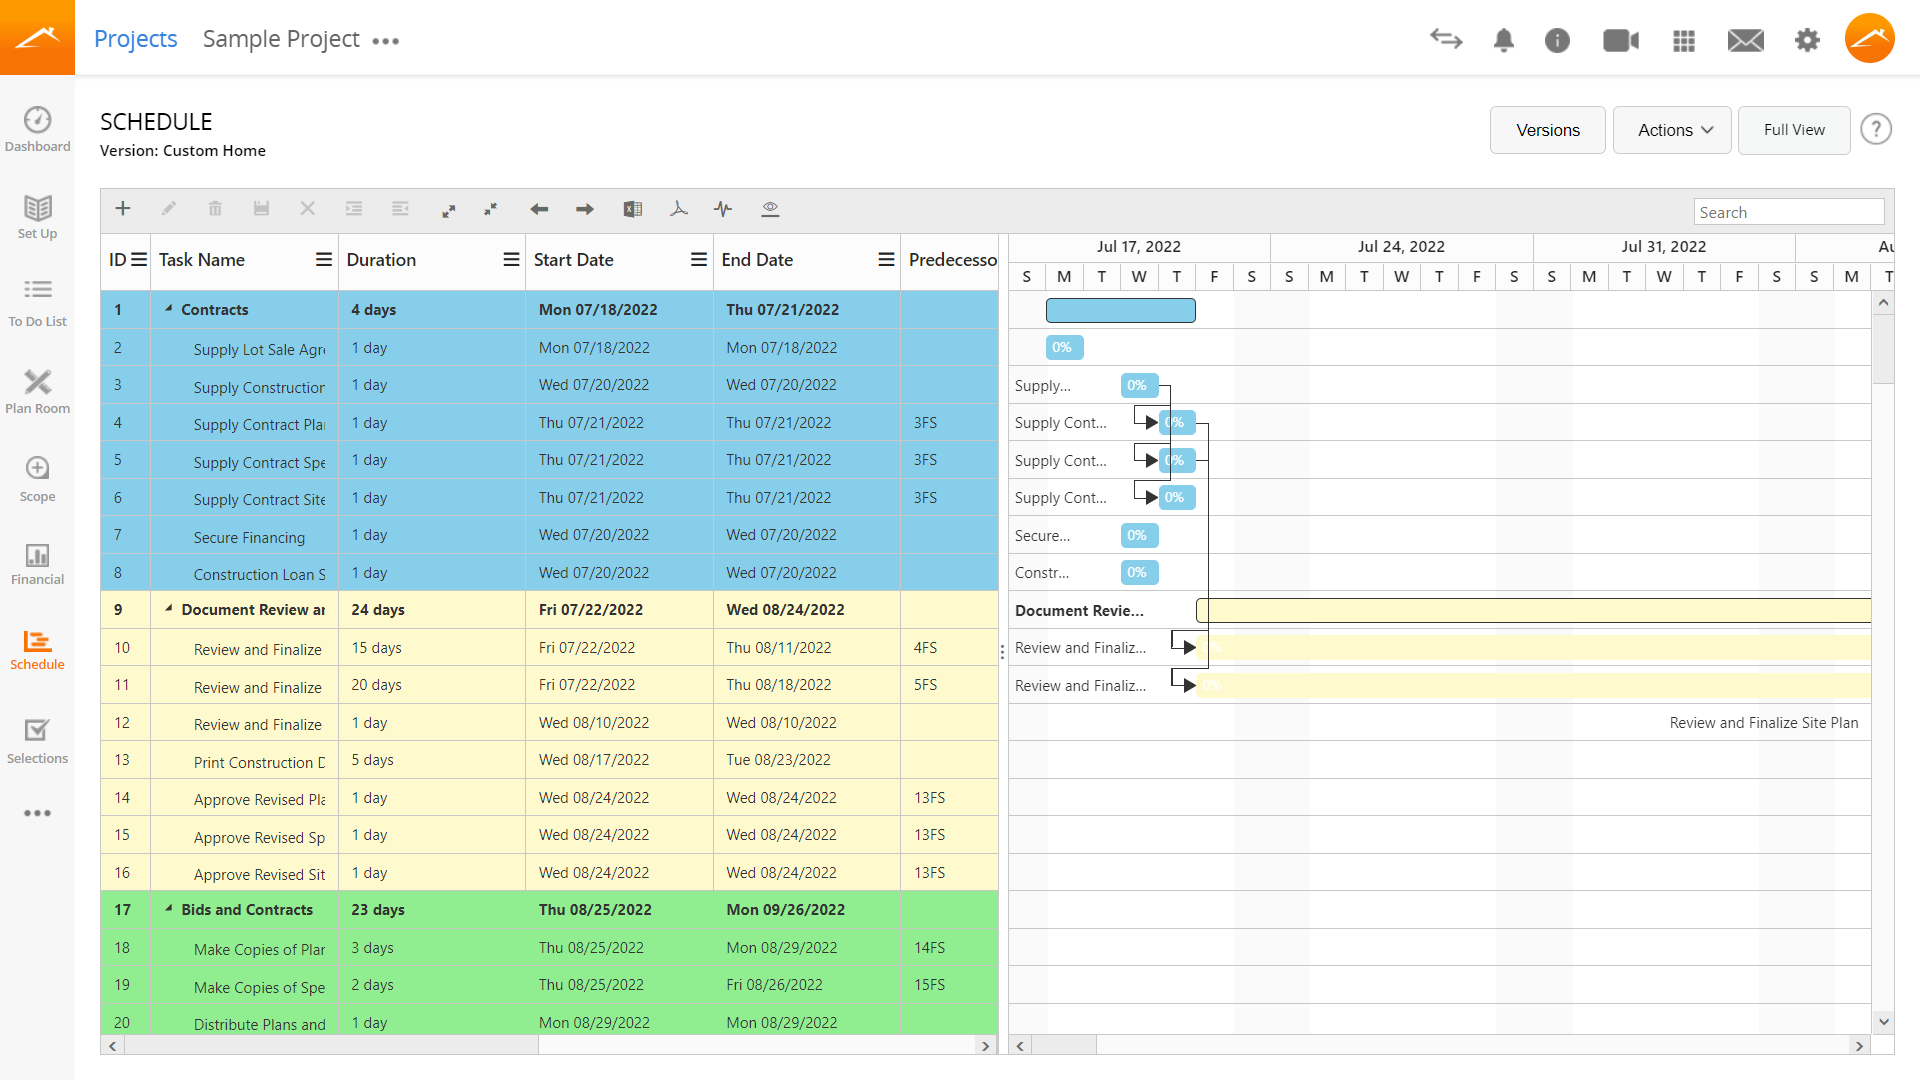This screenshot has width=1920, height=1080.
Task: Click the video camera icon in the header
Action: click(x=1620, y=40)
